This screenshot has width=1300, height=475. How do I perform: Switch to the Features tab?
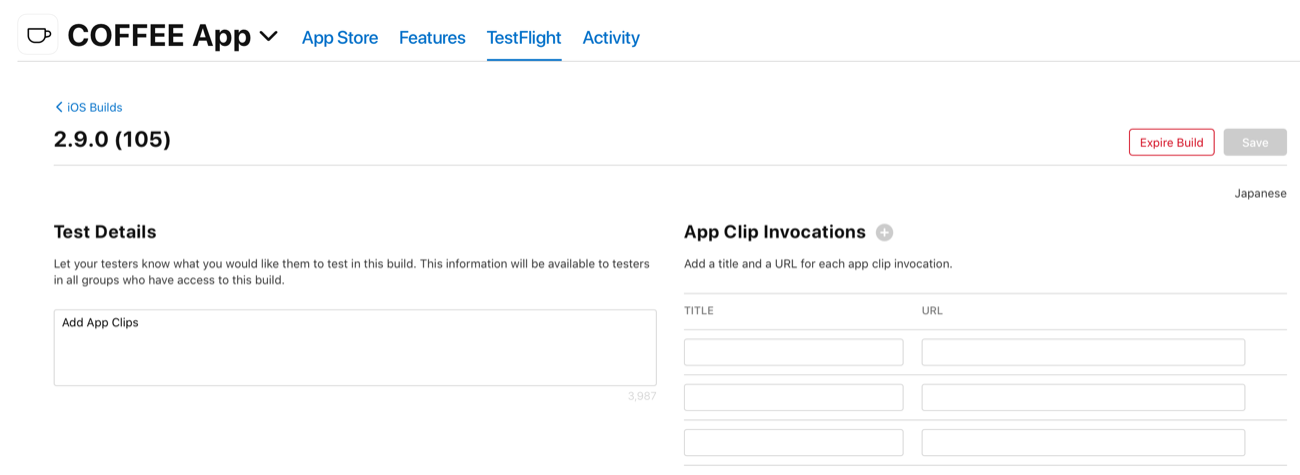click(432, 38)
